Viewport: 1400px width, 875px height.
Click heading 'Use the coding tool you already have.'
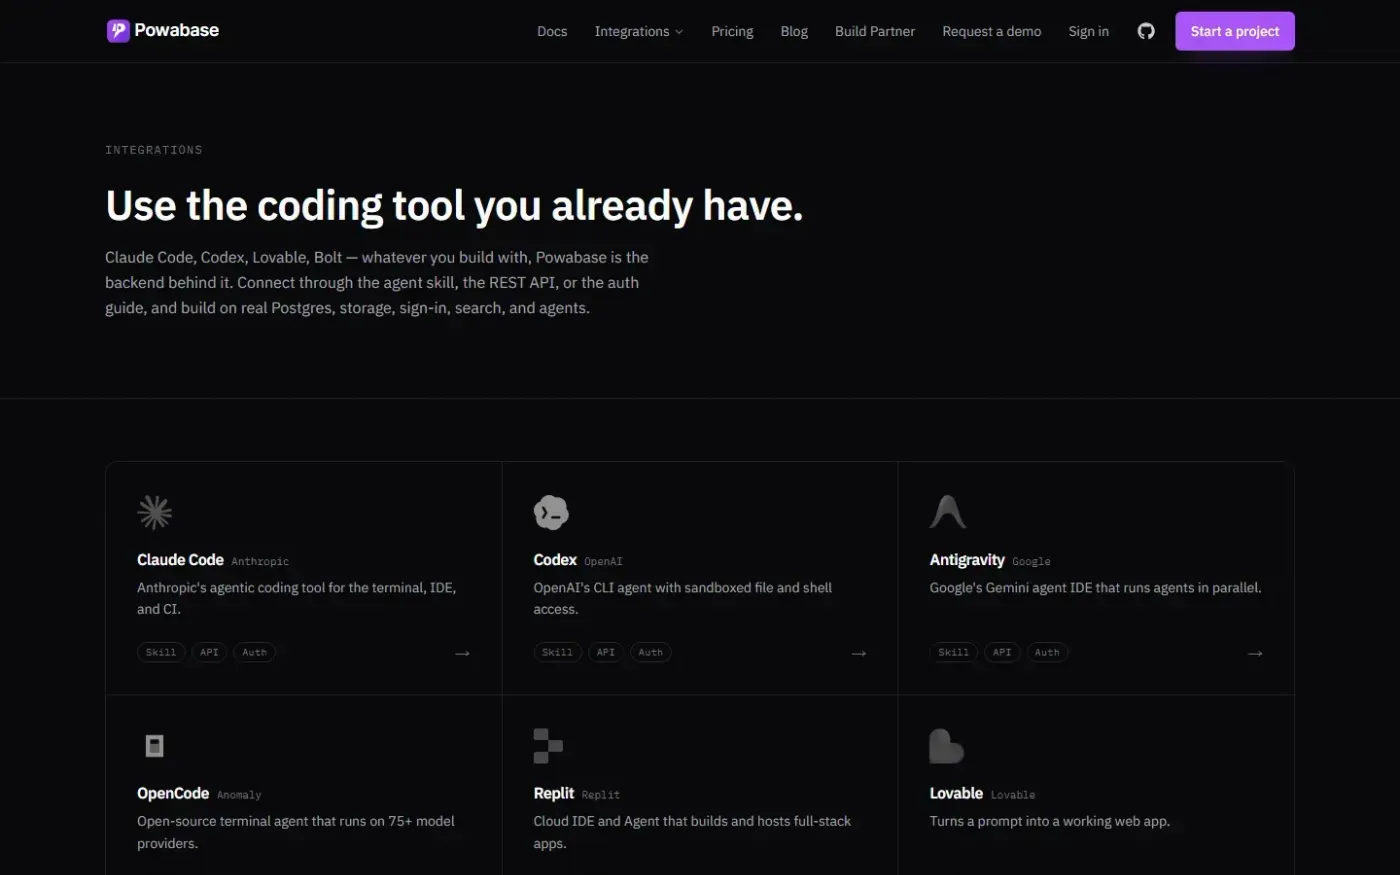(454, 206)
